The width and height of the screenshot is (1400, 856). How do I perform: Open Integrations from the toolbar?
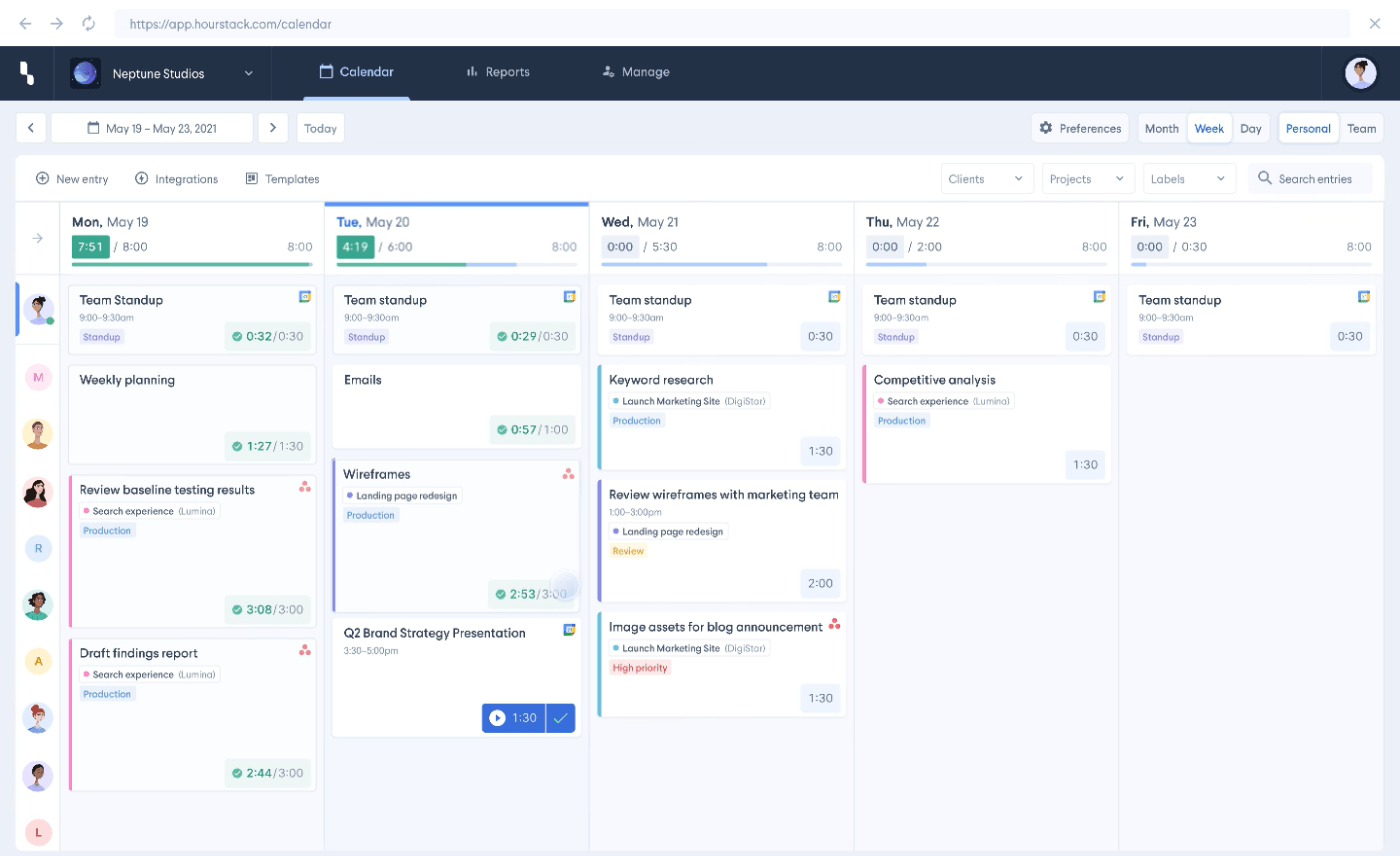[x=176, y=179]
